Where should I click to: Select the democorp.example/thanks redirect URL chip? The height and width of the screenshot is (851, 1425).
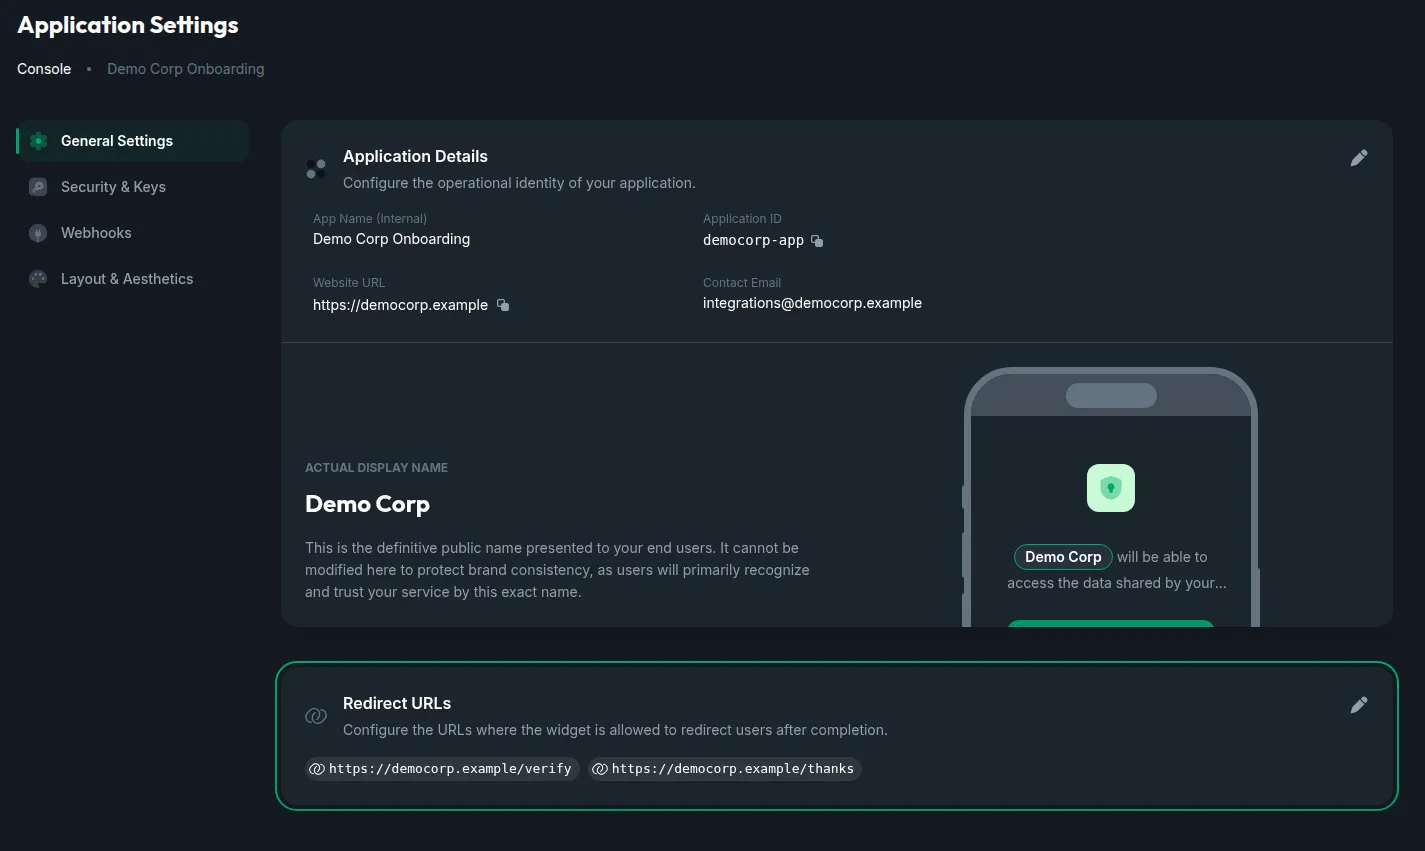tap(725, 769)
